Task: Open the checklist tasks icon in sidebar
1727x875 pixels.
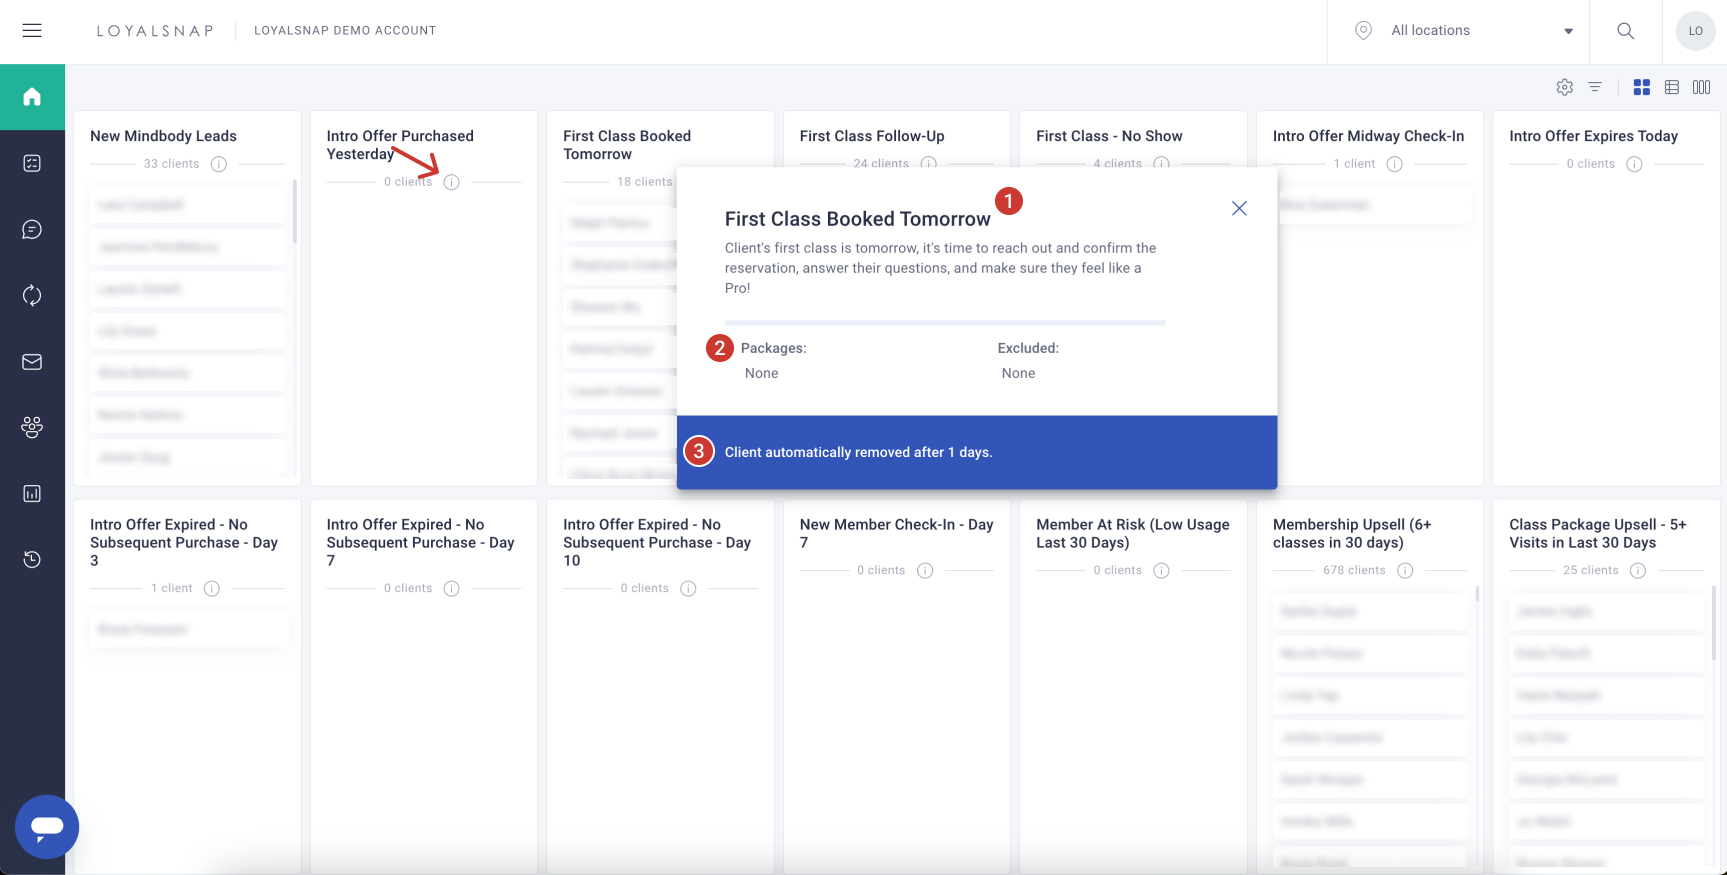Action: click(x=32, y=163)
